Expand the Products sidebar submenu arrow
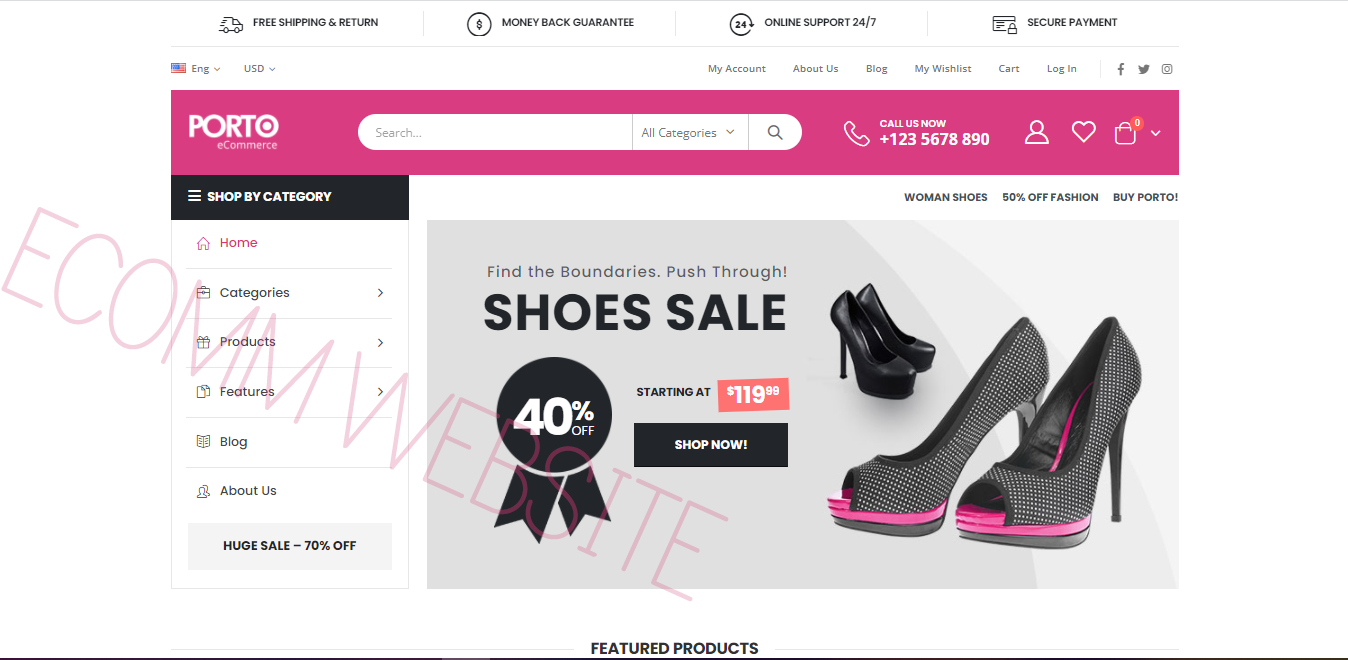Image resolution: width=1348 pixels, height=660 pixels. point(380,343)
